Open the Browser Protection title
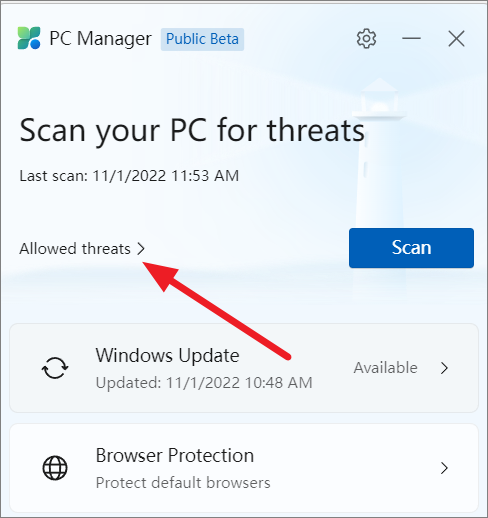Screen dimensions: 488x518 pos(175,455)
